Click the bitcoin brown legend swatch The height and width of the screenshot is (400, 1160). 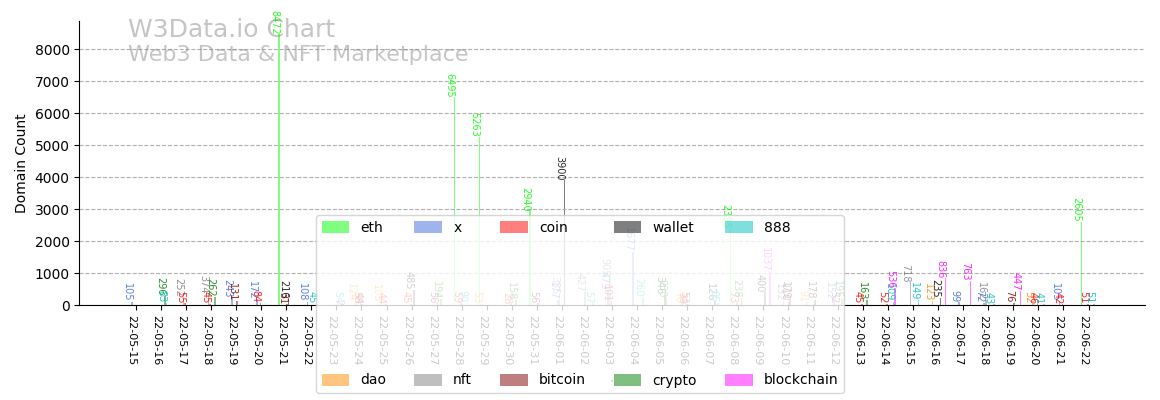pos(513,380)
